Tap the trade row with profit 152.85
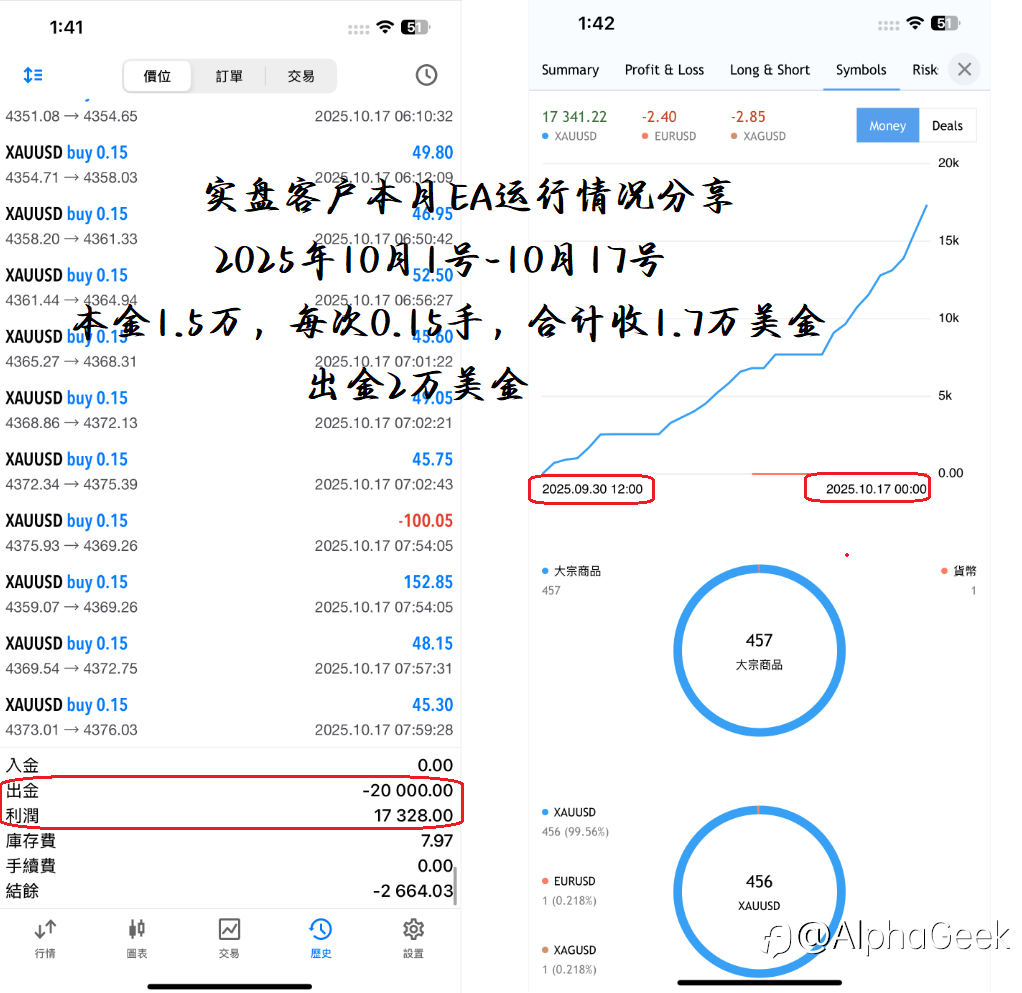Image resolution: width=1022 pixels, height=993 pixels. pyautogui.click(x=229, y=594)
